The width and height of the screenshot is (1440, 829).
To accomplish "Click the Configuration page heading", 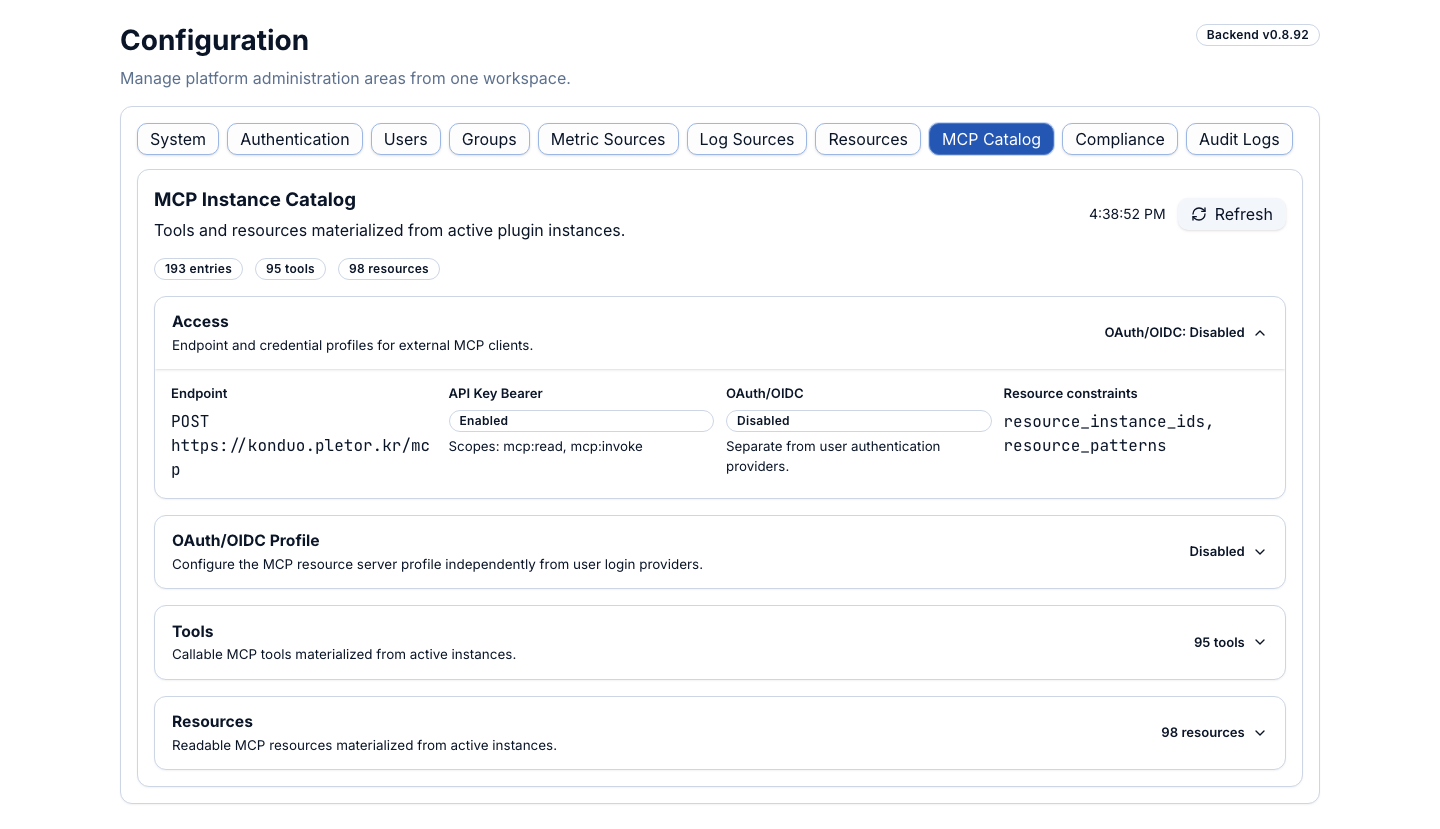I will 215,41.
